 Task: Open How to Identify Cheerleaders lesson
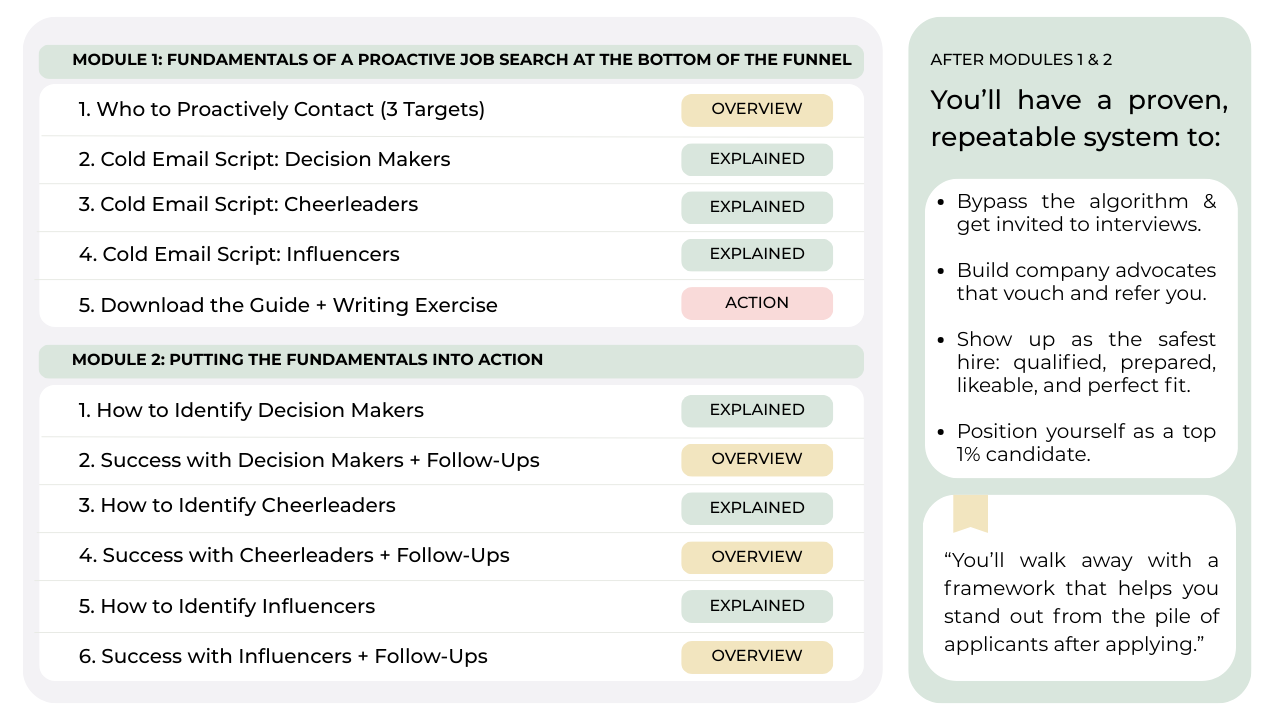[237, 506]
